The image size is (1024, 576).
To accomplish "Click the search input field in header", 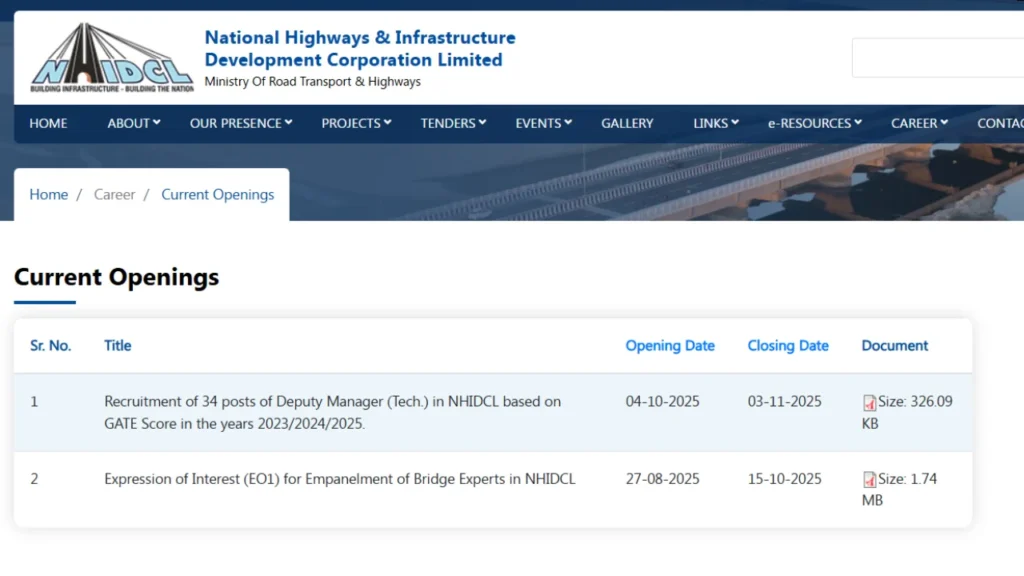I will click(938, 58).
